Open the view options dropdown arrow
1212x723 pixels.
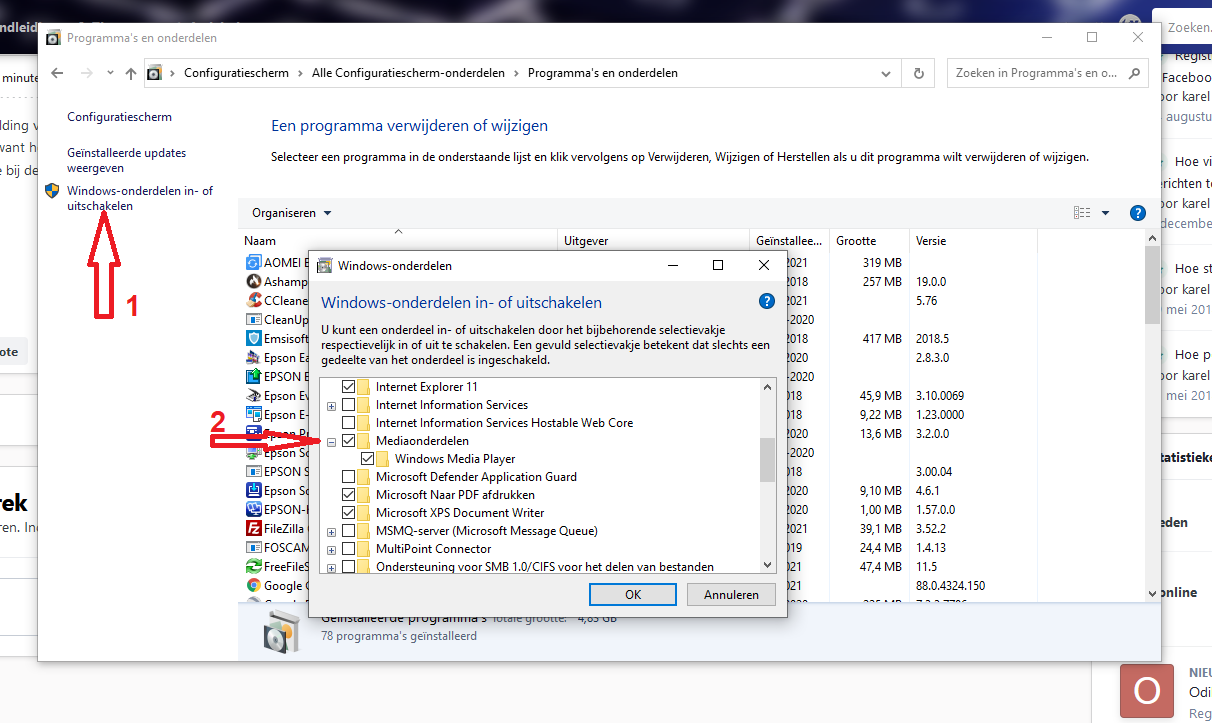[x=1105, y=213]
